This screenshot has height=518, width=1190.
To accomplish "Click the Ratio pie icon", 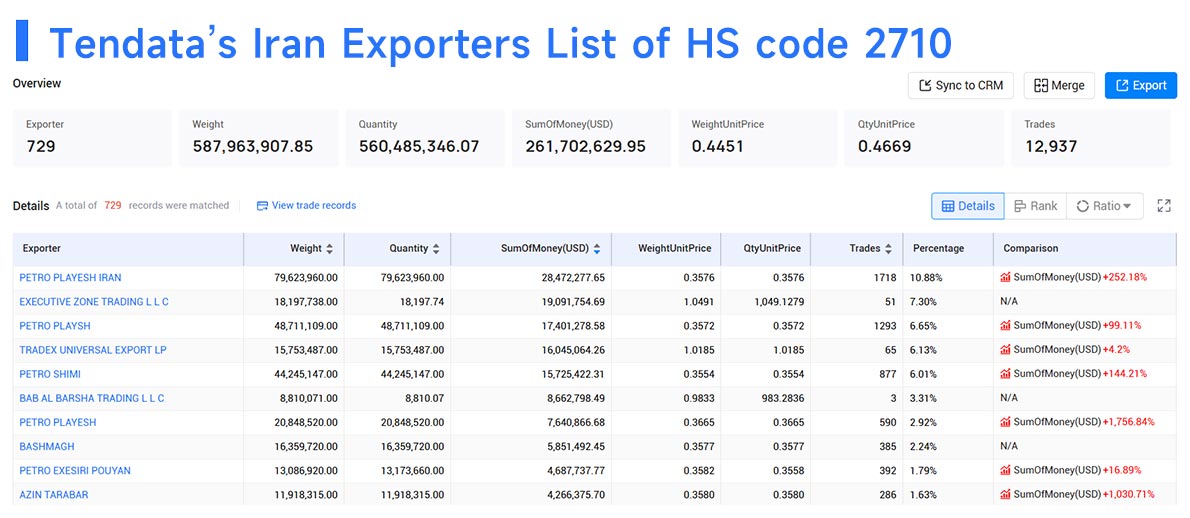I will [x=1082, y=206].
